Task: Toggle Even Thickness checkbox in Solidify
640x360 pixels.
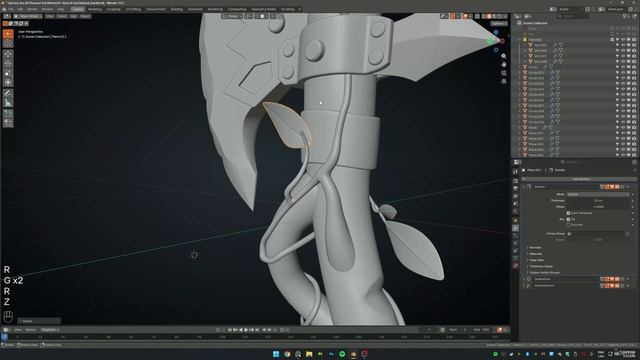Action: click(568, 213)
